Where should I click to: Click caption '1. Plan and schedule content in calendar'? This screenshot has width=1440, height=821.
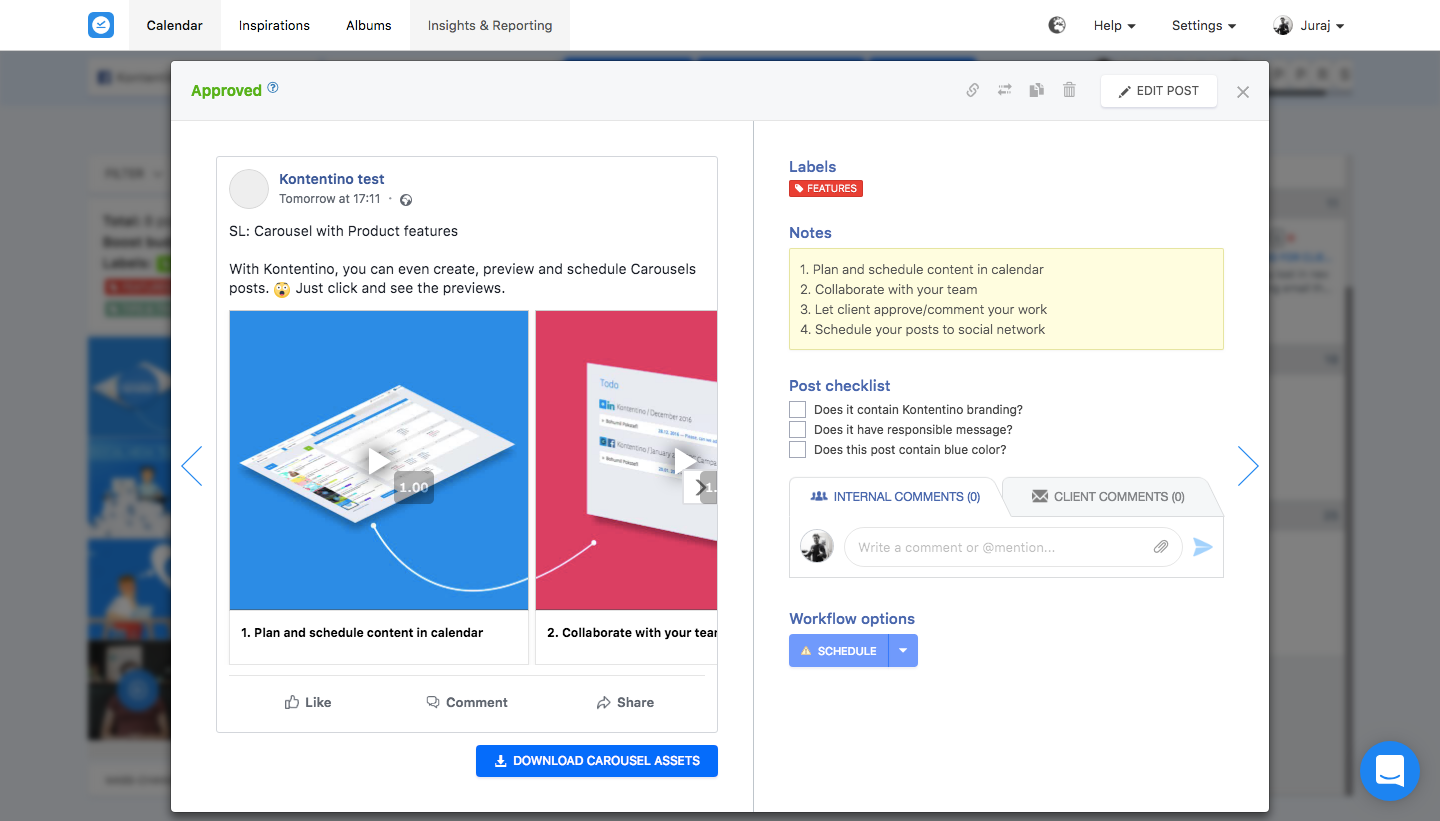[362, 633]
